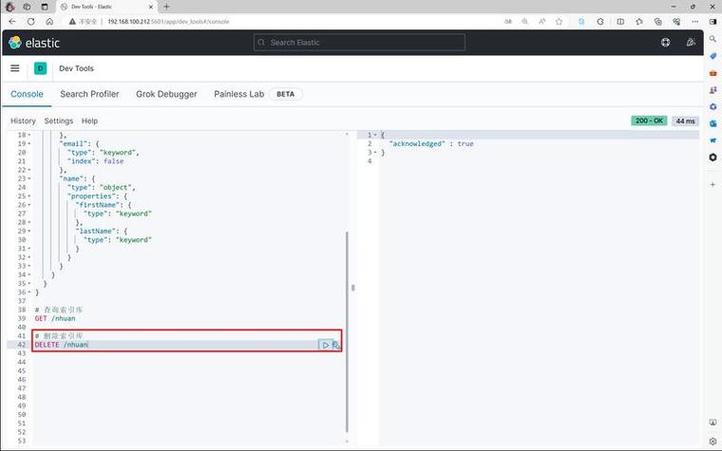Viewport: 722px width, 451px height.
Task: Click the "index": false line in editor
Action: (95, 161)
